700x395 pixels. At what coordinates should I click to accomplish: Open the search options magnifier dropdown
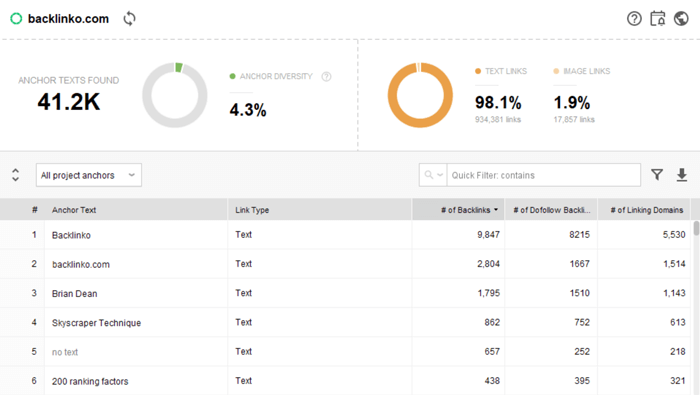[433, 175]
